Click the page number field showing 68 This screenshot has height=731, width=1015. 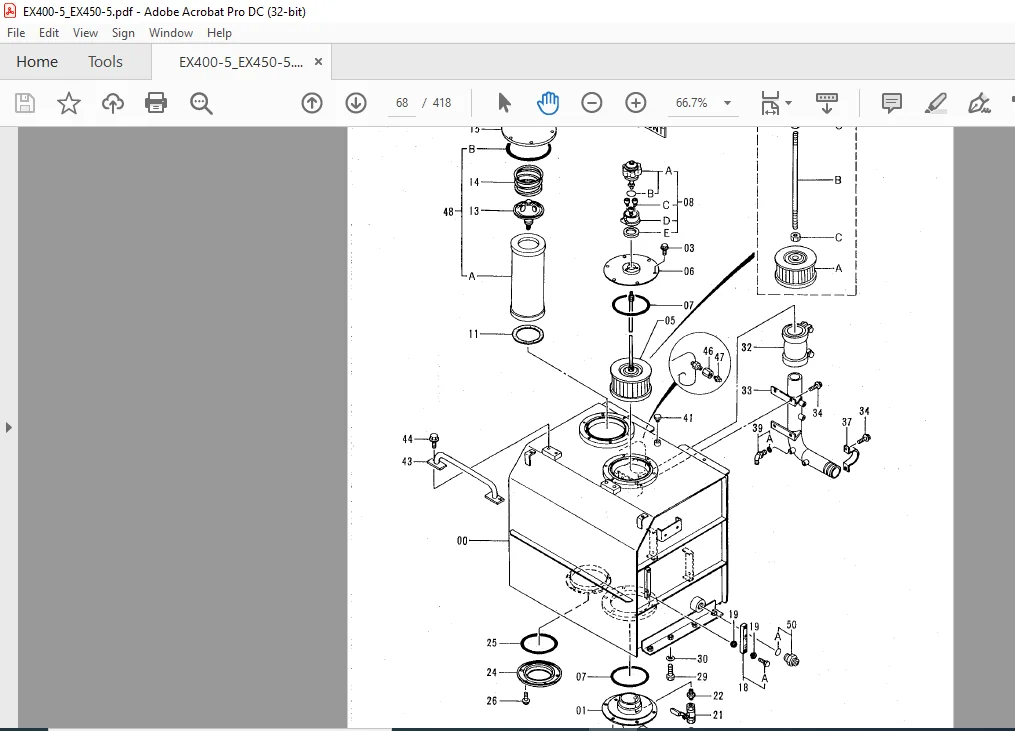pyautogui.click(x=402, y=103)
